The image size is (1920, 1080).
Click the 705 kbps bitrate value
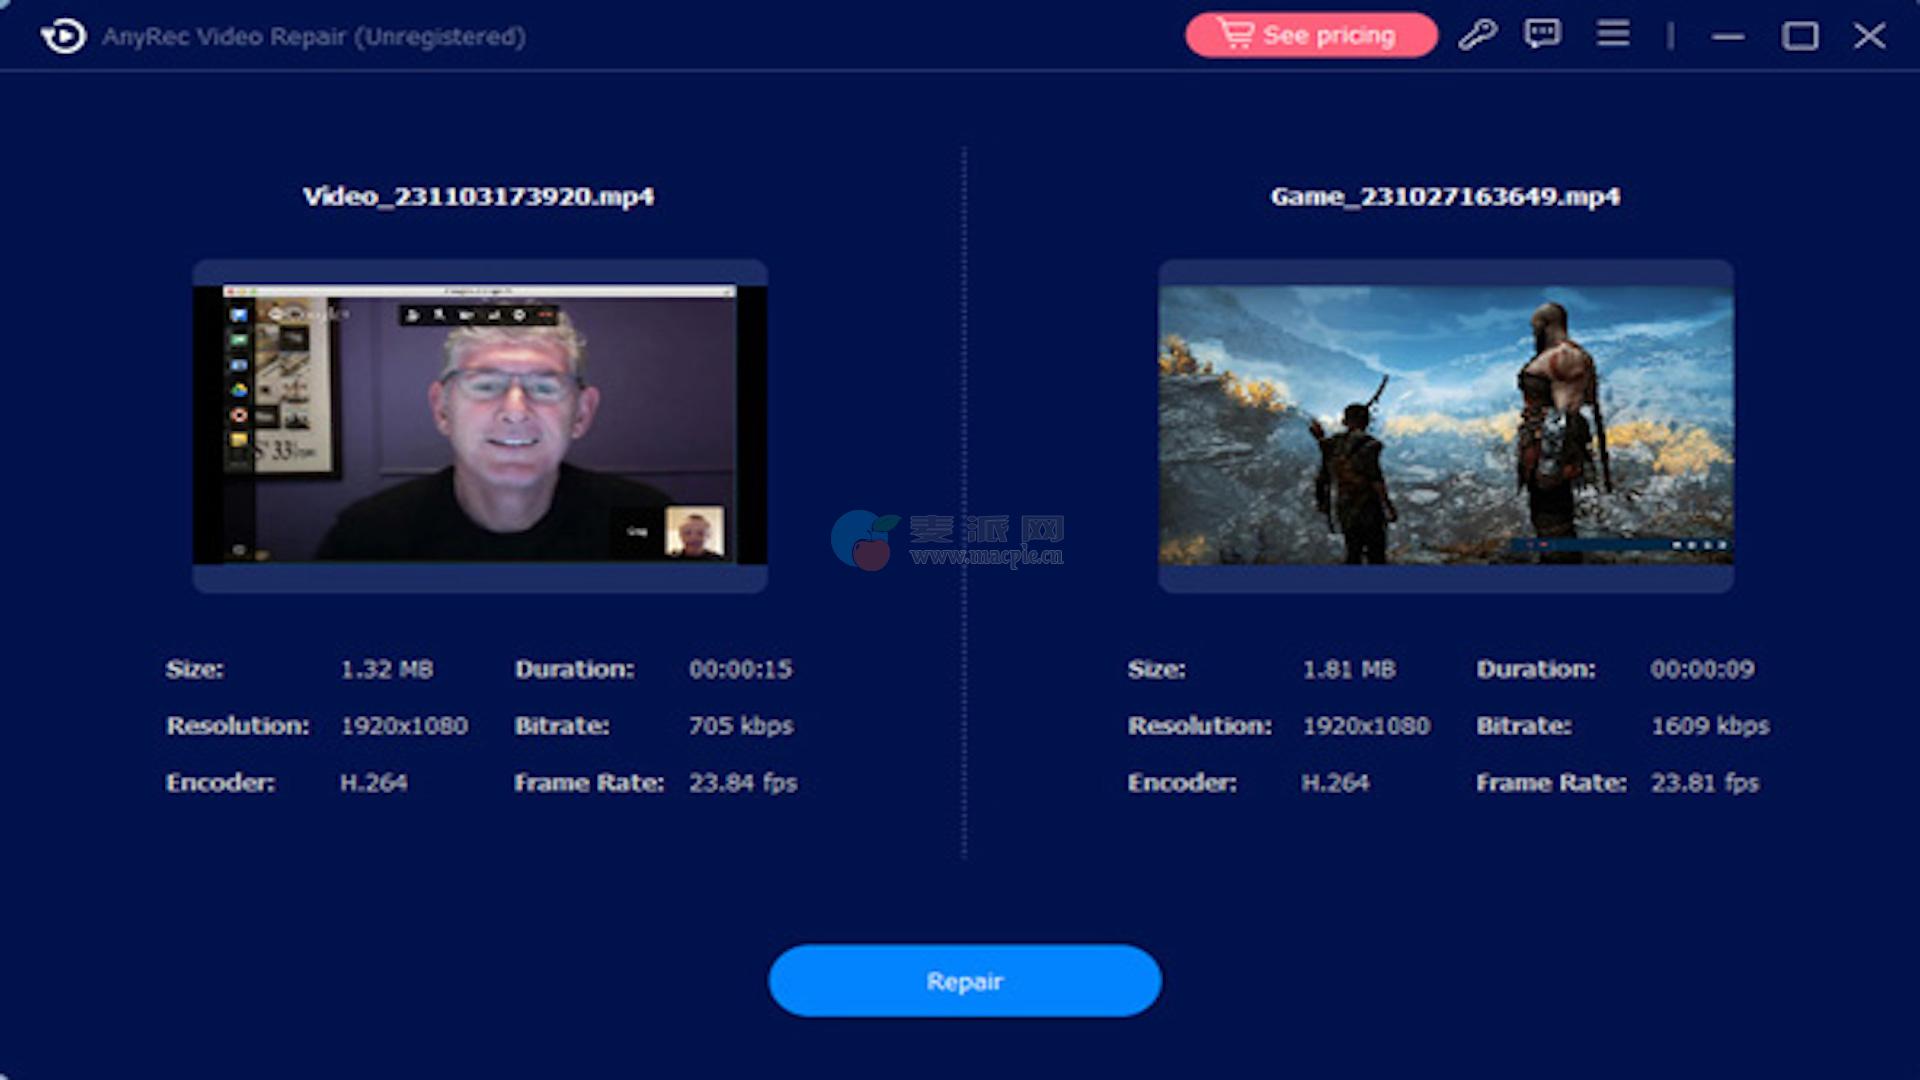(x=741, y=726)
